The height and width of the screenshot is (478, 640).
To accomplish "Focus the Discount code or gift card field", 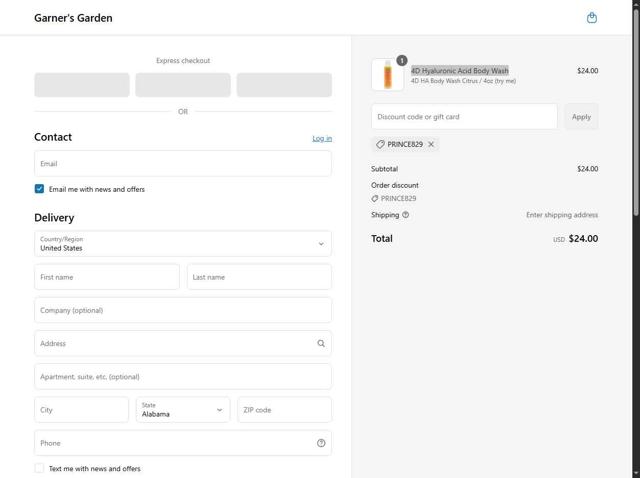I will click(x=464, y=117).
